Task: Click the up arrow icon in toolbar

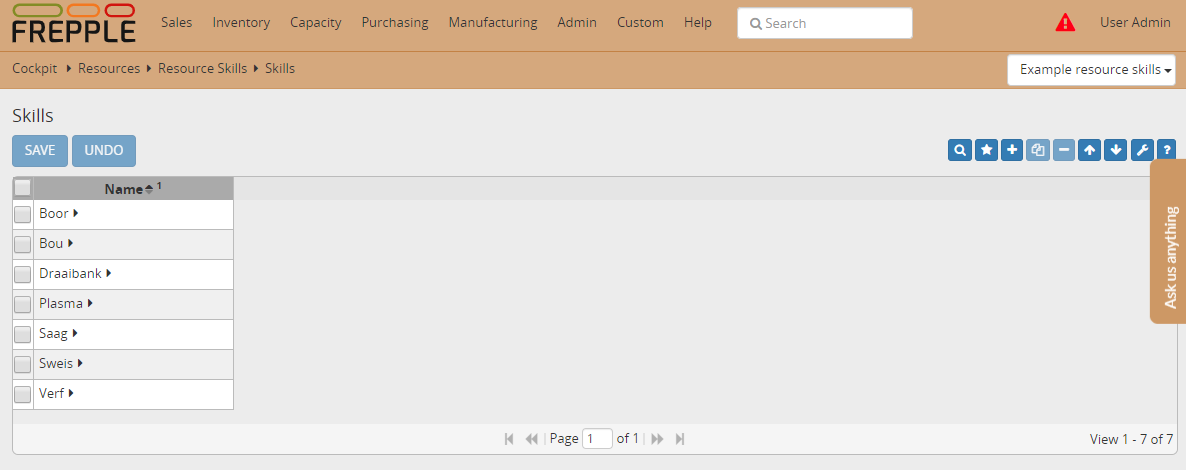Action: coord(1090,150)
